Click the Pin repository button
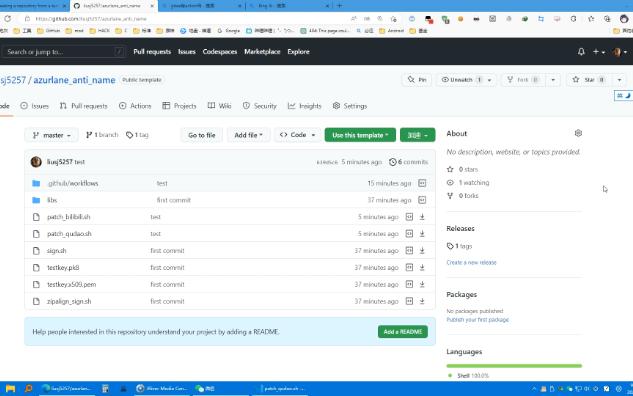This screenshot has width=633, height=396. point(417,80)
